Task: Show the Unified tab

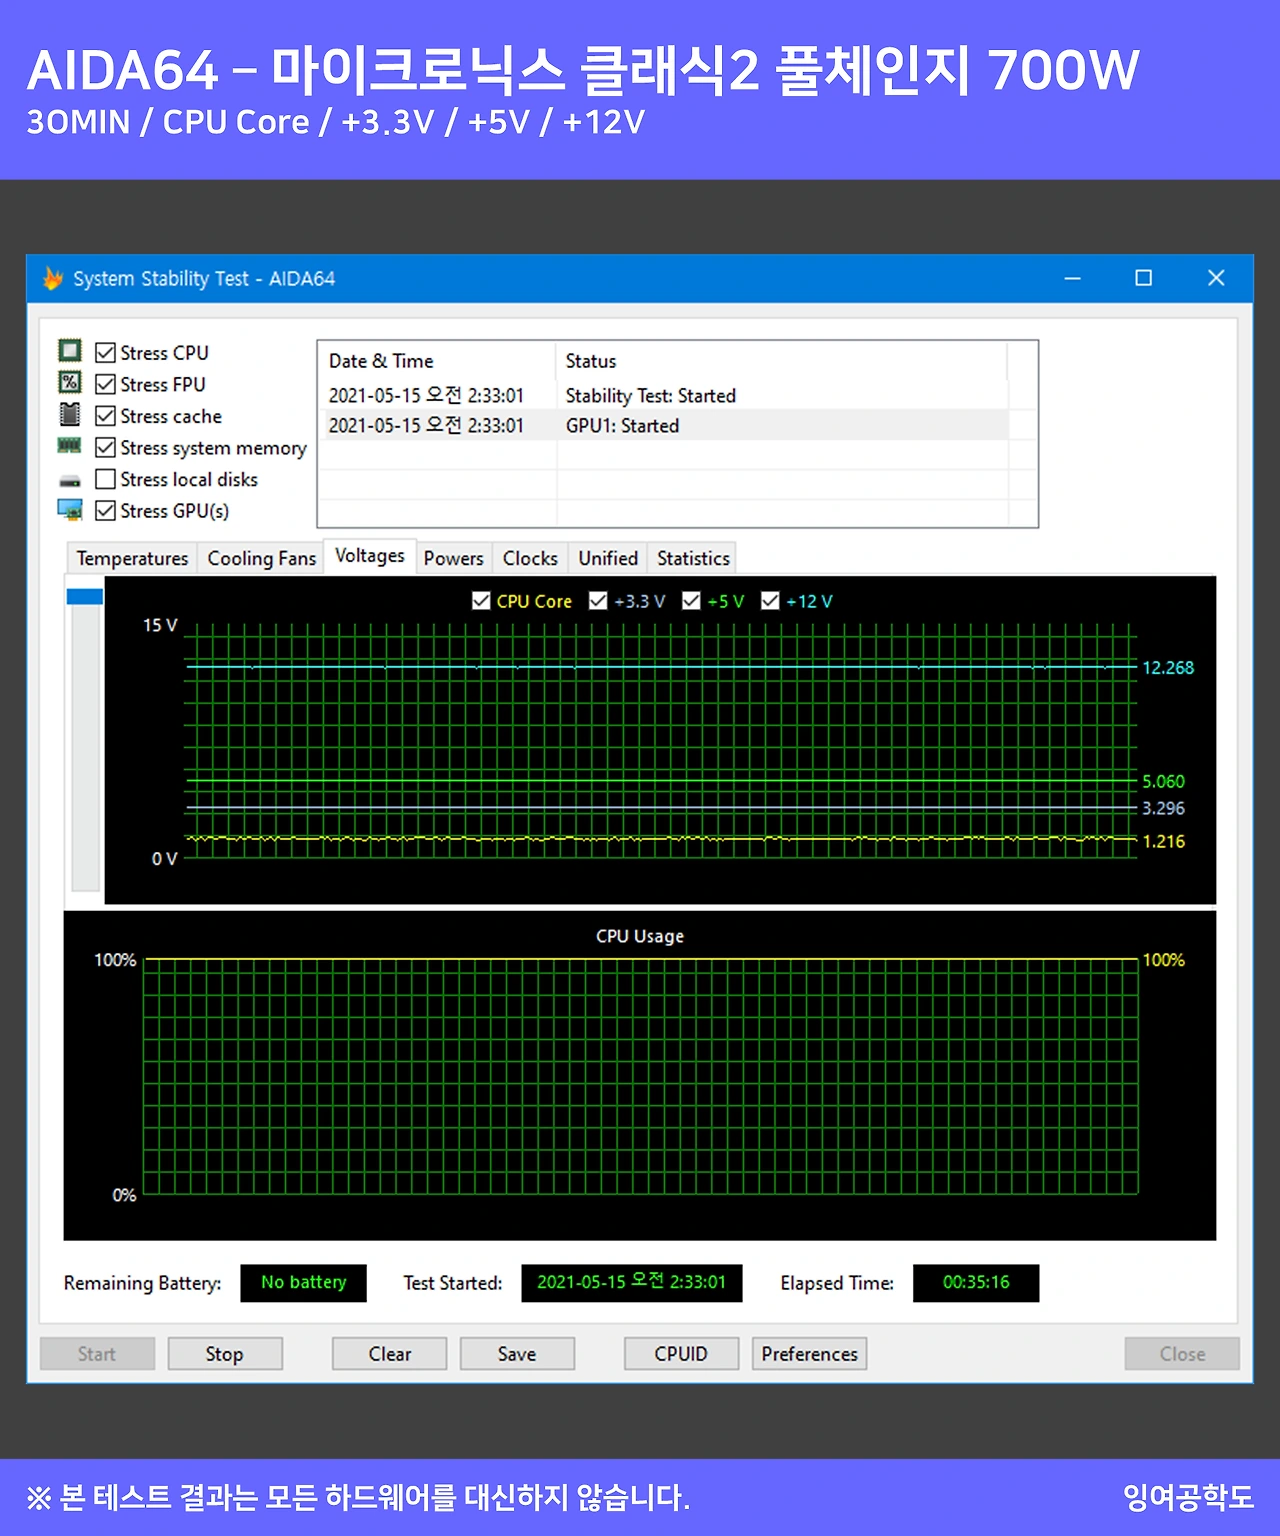Action: [608, 558]
